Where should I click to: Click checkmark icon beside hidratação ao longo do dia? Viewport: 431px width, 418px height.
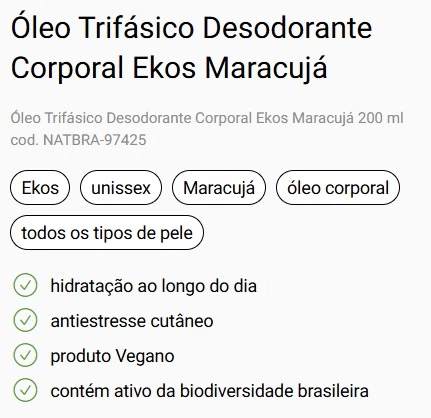(x=25, y=285)
